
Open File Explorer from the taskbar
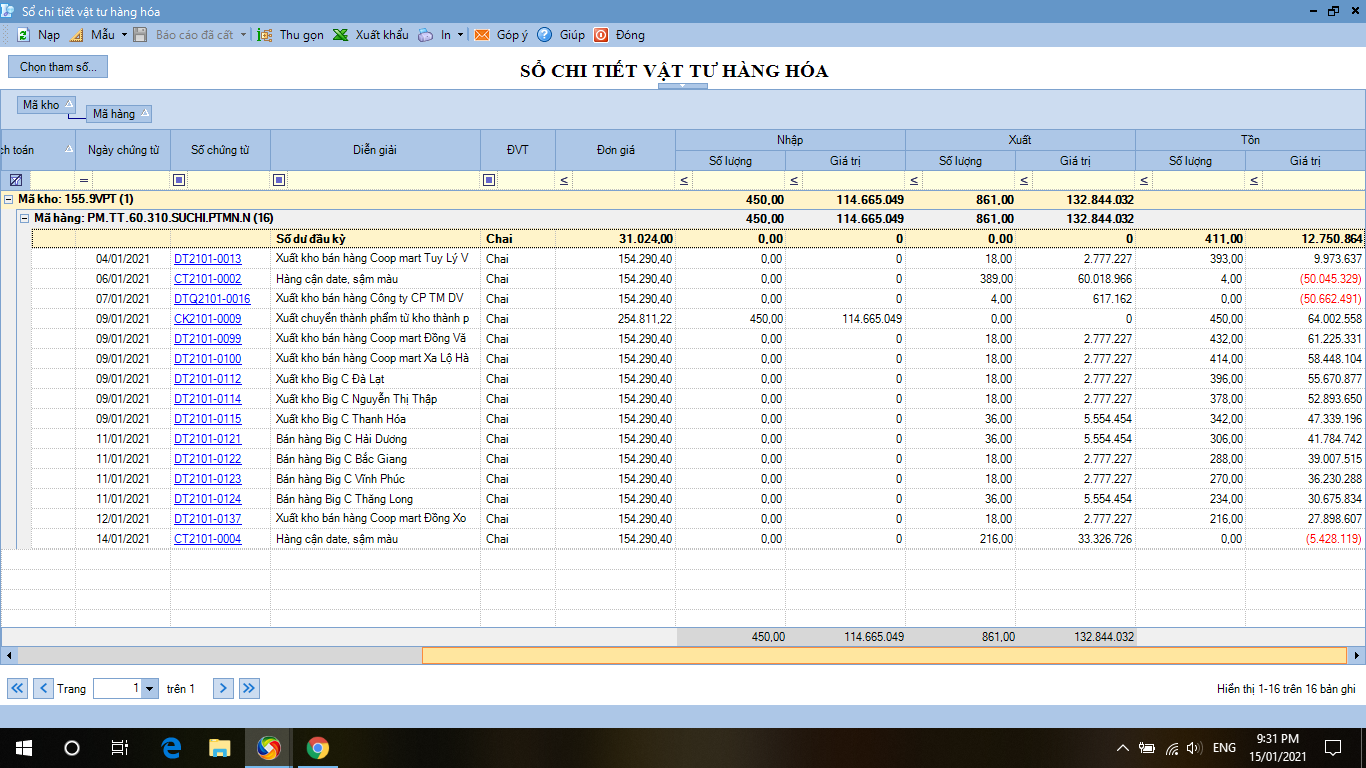[220, 748]
